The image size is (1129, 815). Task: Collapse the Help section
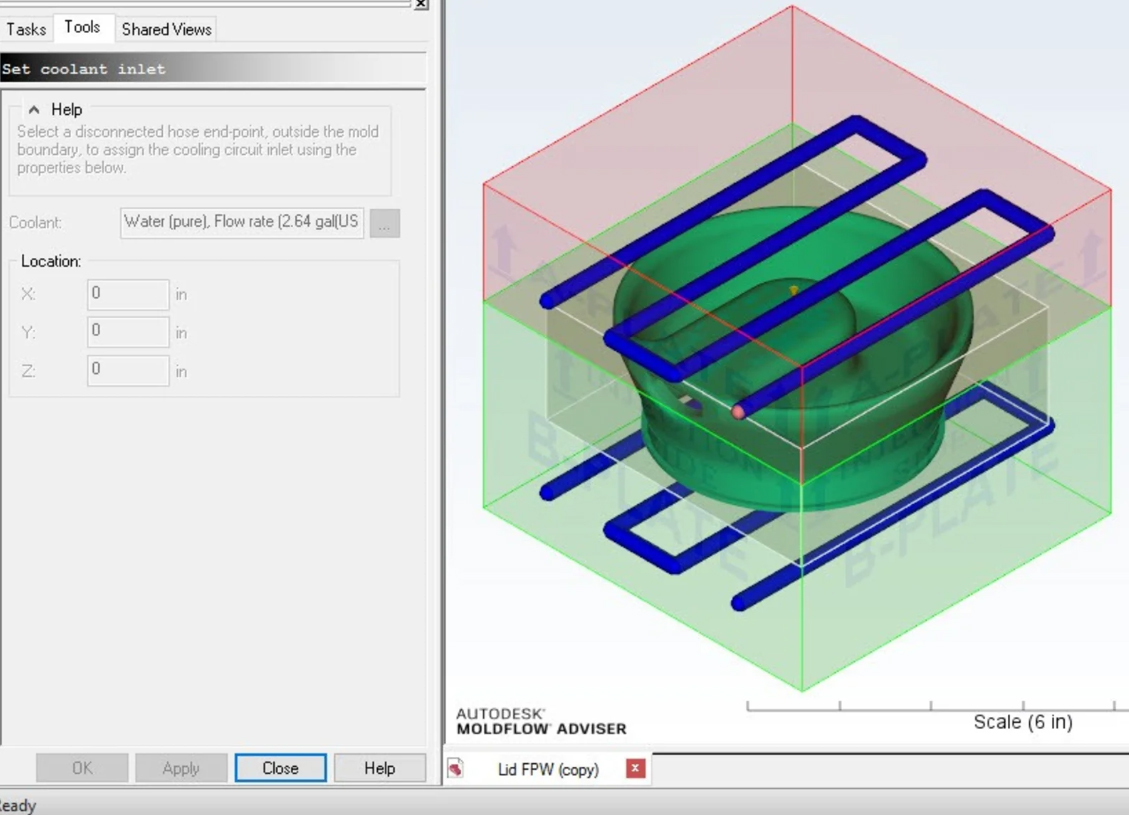tap(34, 110)
